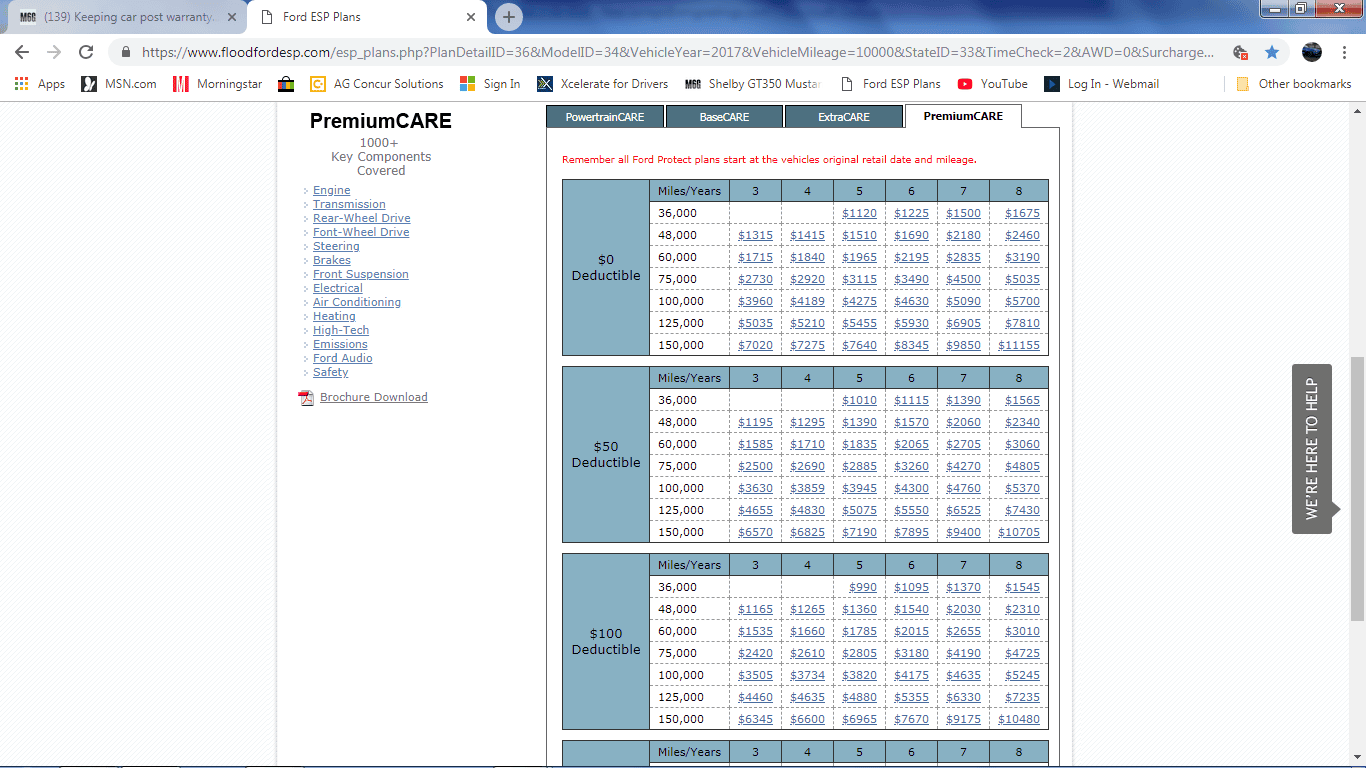Open the blocked cookies indicator in address bar
Image resolution: width=1366 pixels, height=768 pixels.
pyautogui.click(x=1240, y=52)
